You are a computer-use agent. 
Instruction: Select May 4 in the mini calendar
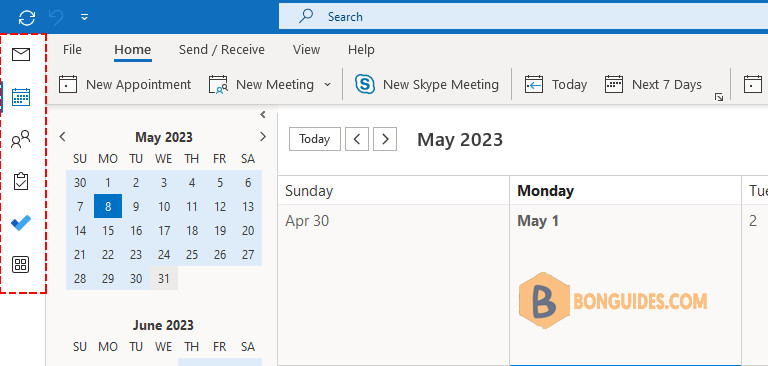click(192, 183)
